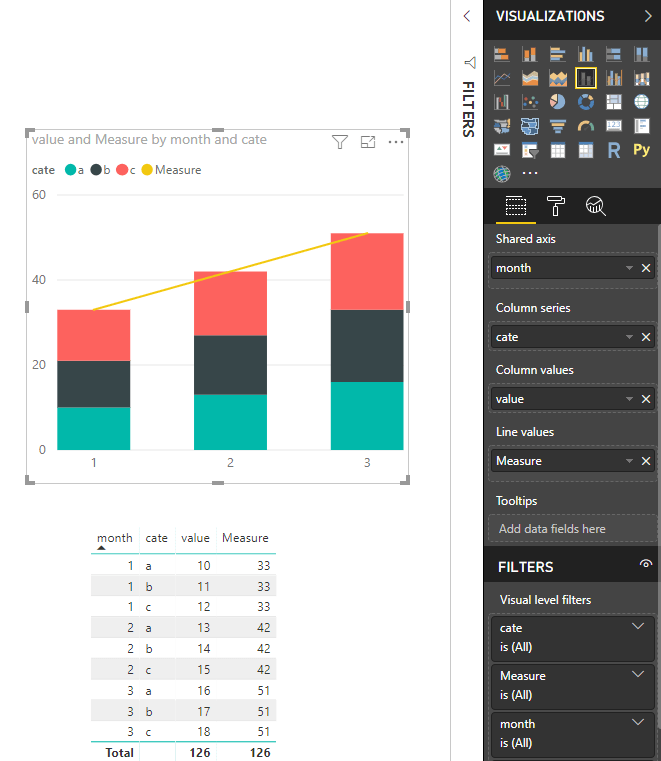Select the Stacked bar chart visual

pos(502,54)
